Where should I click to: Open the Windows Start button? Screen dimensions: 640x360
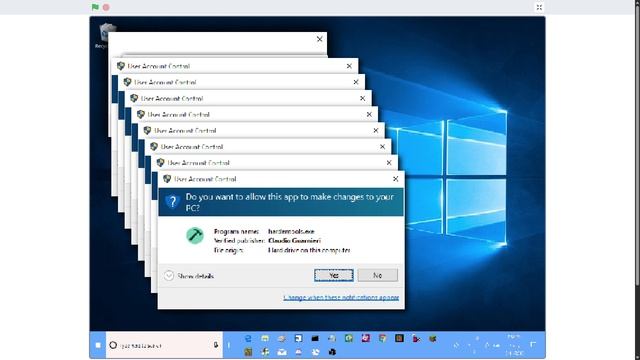coord(98,345)
